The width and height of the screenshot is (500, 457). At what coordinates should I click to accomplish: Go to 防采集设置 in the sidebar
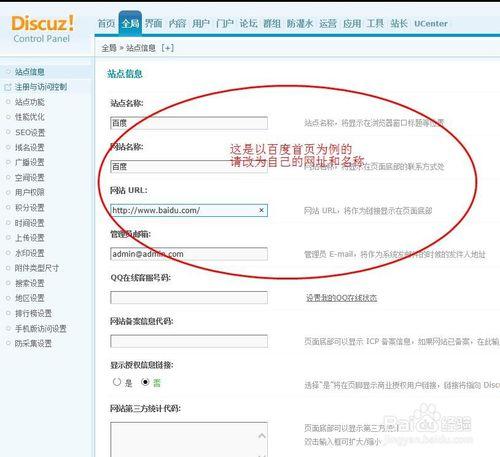pyautogui.click(x=33, y=343)
